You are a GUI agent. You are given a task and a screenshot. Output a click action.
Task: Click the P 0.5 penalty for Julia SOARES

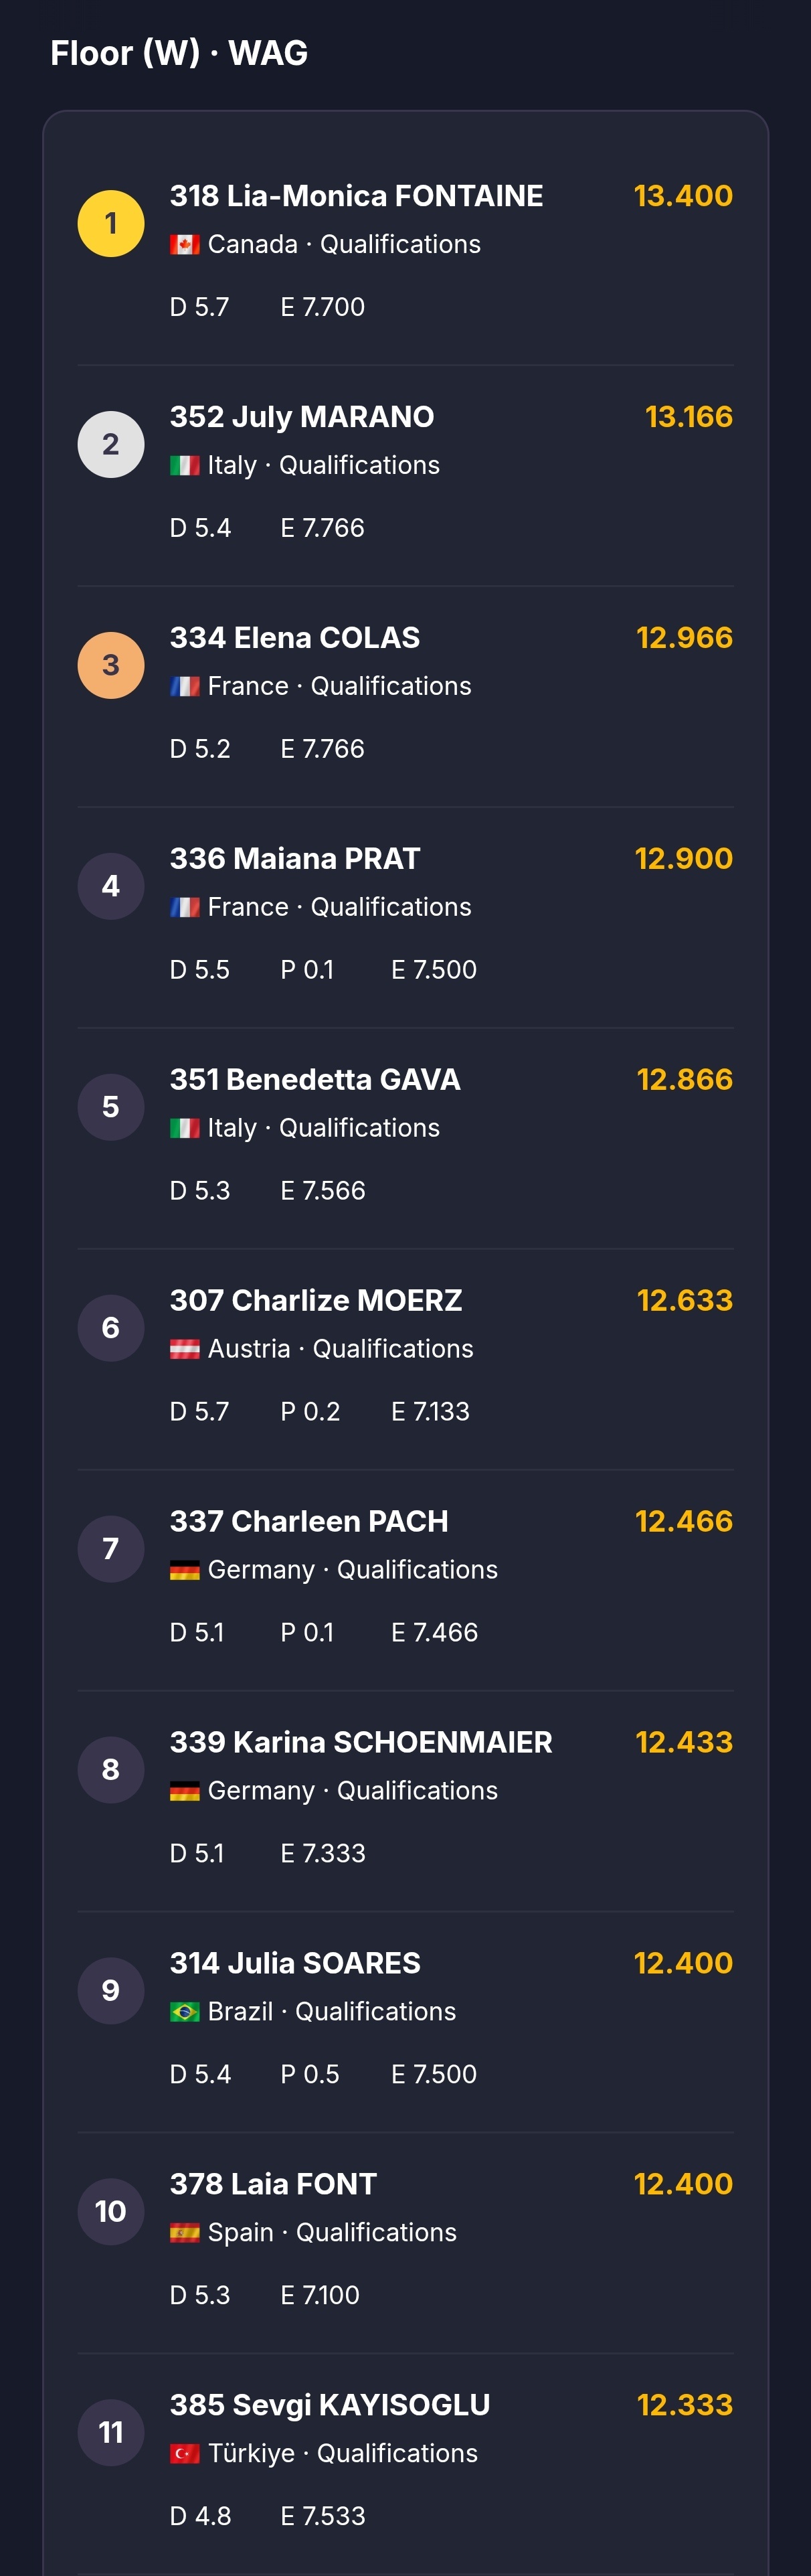tap(310, 2075)
